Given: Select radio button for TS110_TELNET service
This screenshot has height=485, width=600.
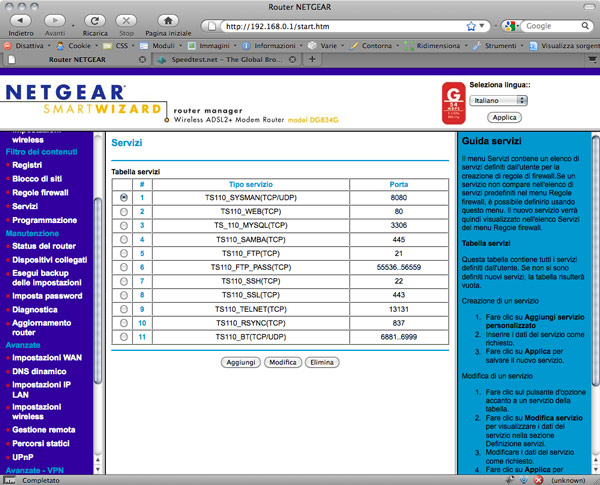Looking at the screenshot, I should [x=124, y=309].
